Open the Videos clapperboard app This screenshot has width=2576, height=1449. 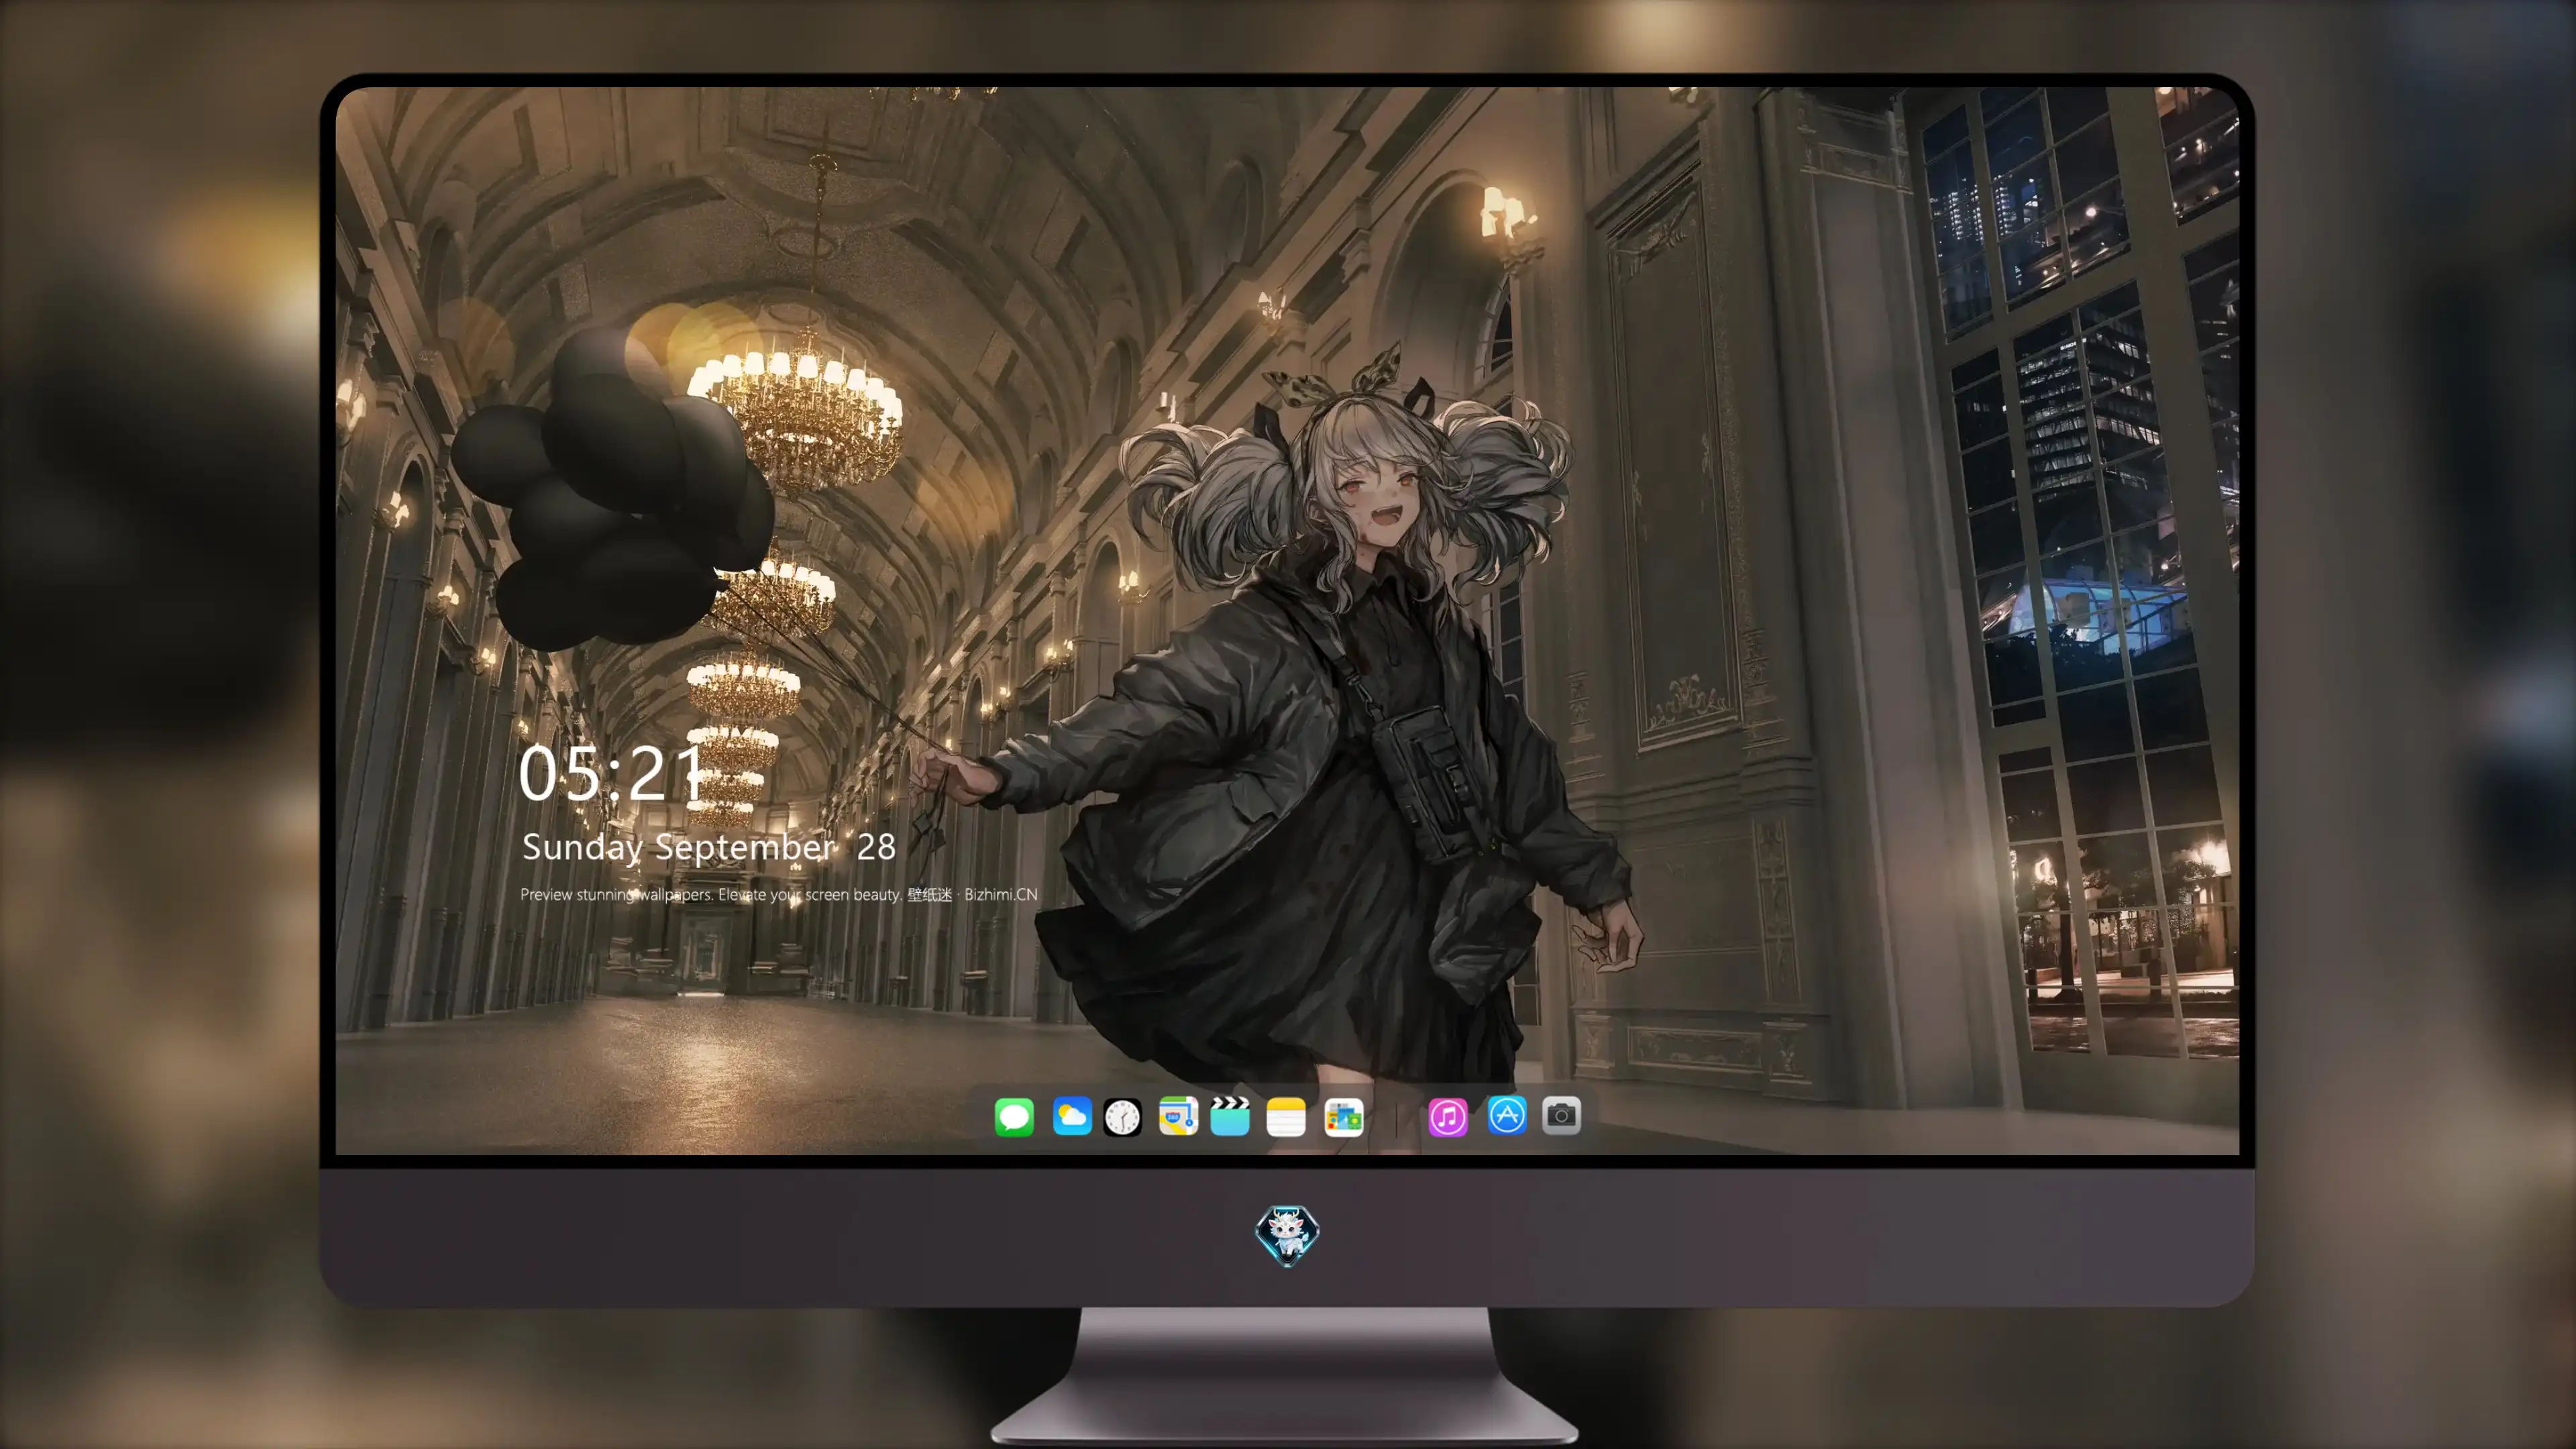click(1230, 1116)
